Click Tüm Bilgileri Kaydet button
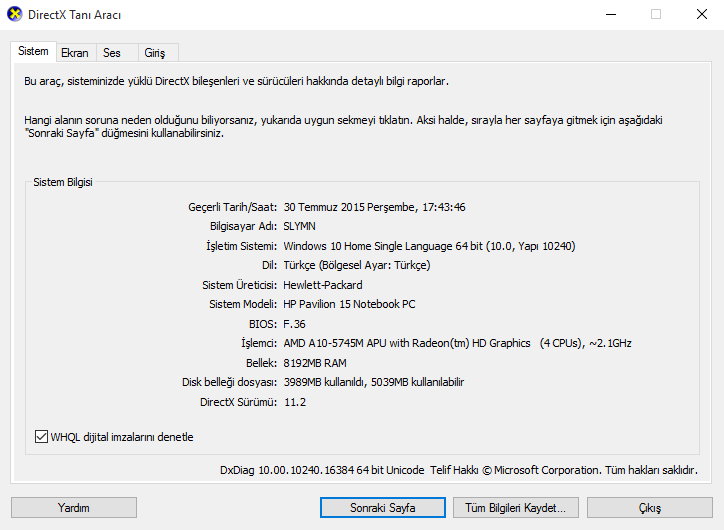This screenshot has width=724, height=530. click(516, 508)
